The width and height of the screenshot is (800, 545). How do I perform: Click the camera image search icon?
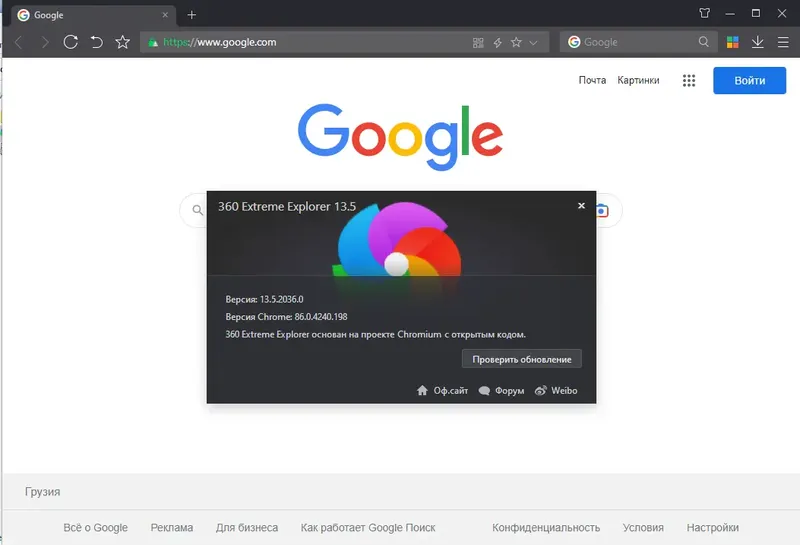point(603,210)
